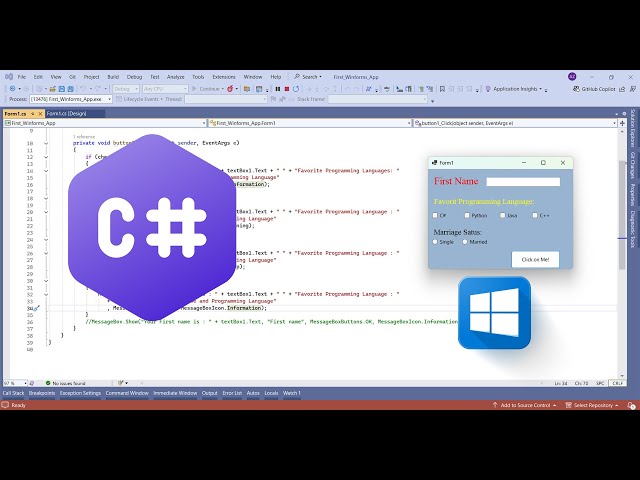Click the purple account avatar badge
The height and width of the screenshot is (480, 640).
[x=572, y=77]
